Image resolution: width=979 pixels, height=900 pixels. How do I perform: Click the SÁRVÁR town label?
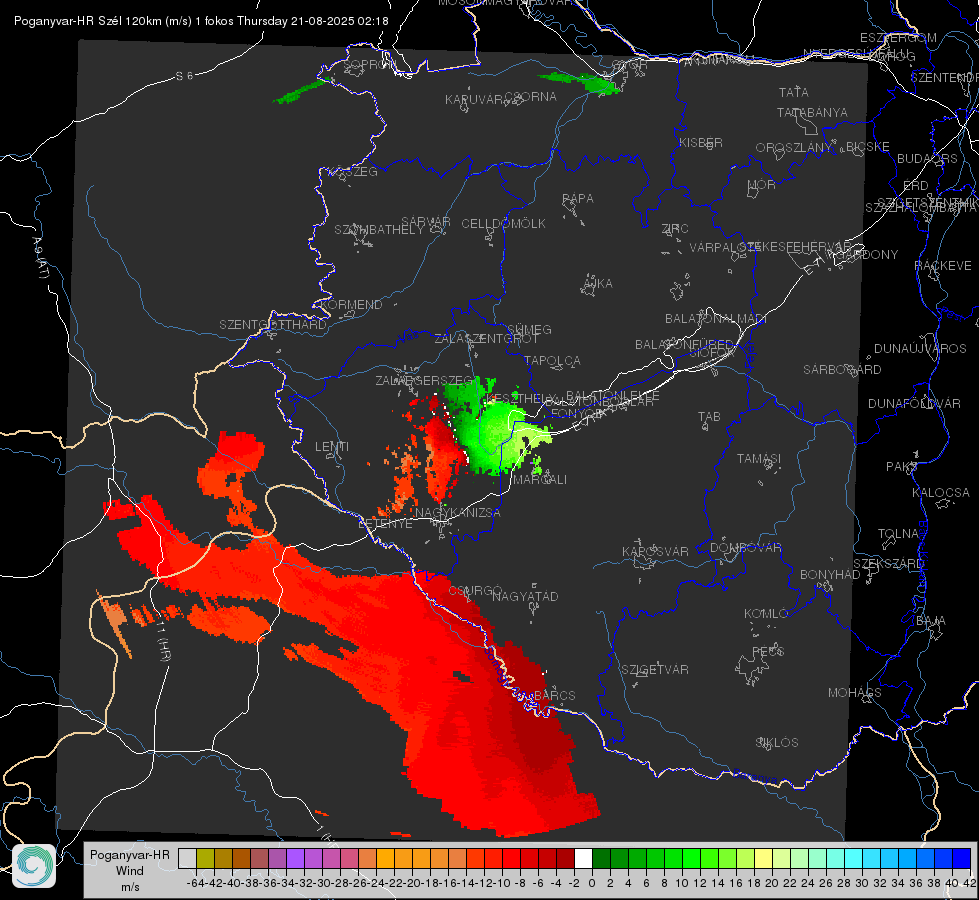coord(426,222)
